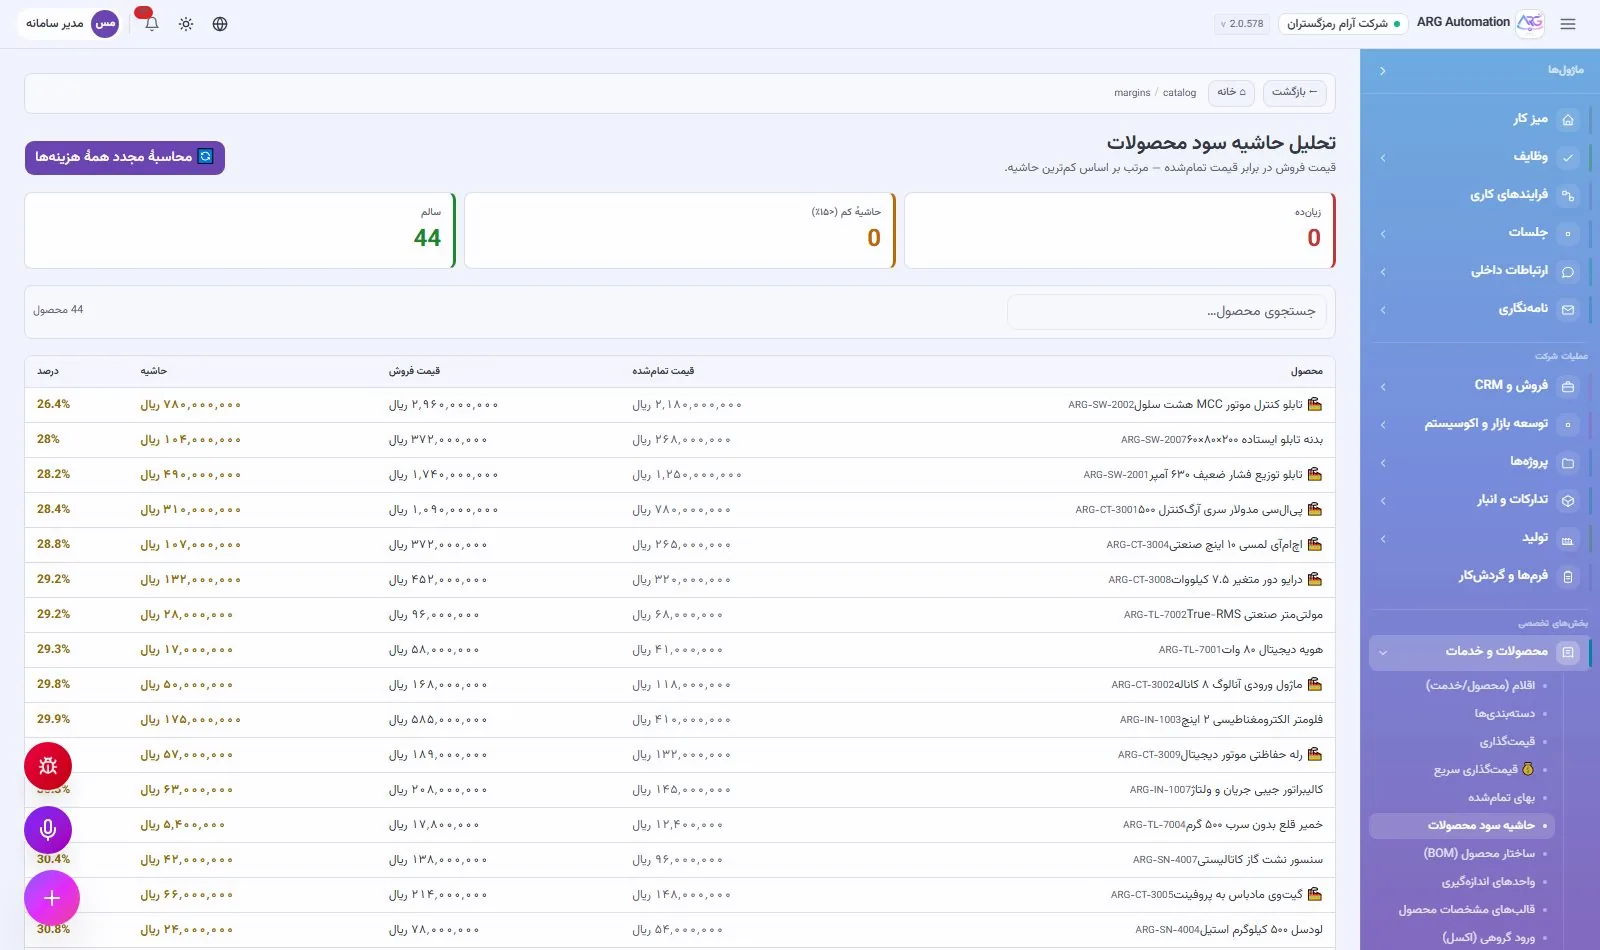Click the ARG Automation logo
The width and height of the screenshot is (1600, 950).
pos(1530,23)
